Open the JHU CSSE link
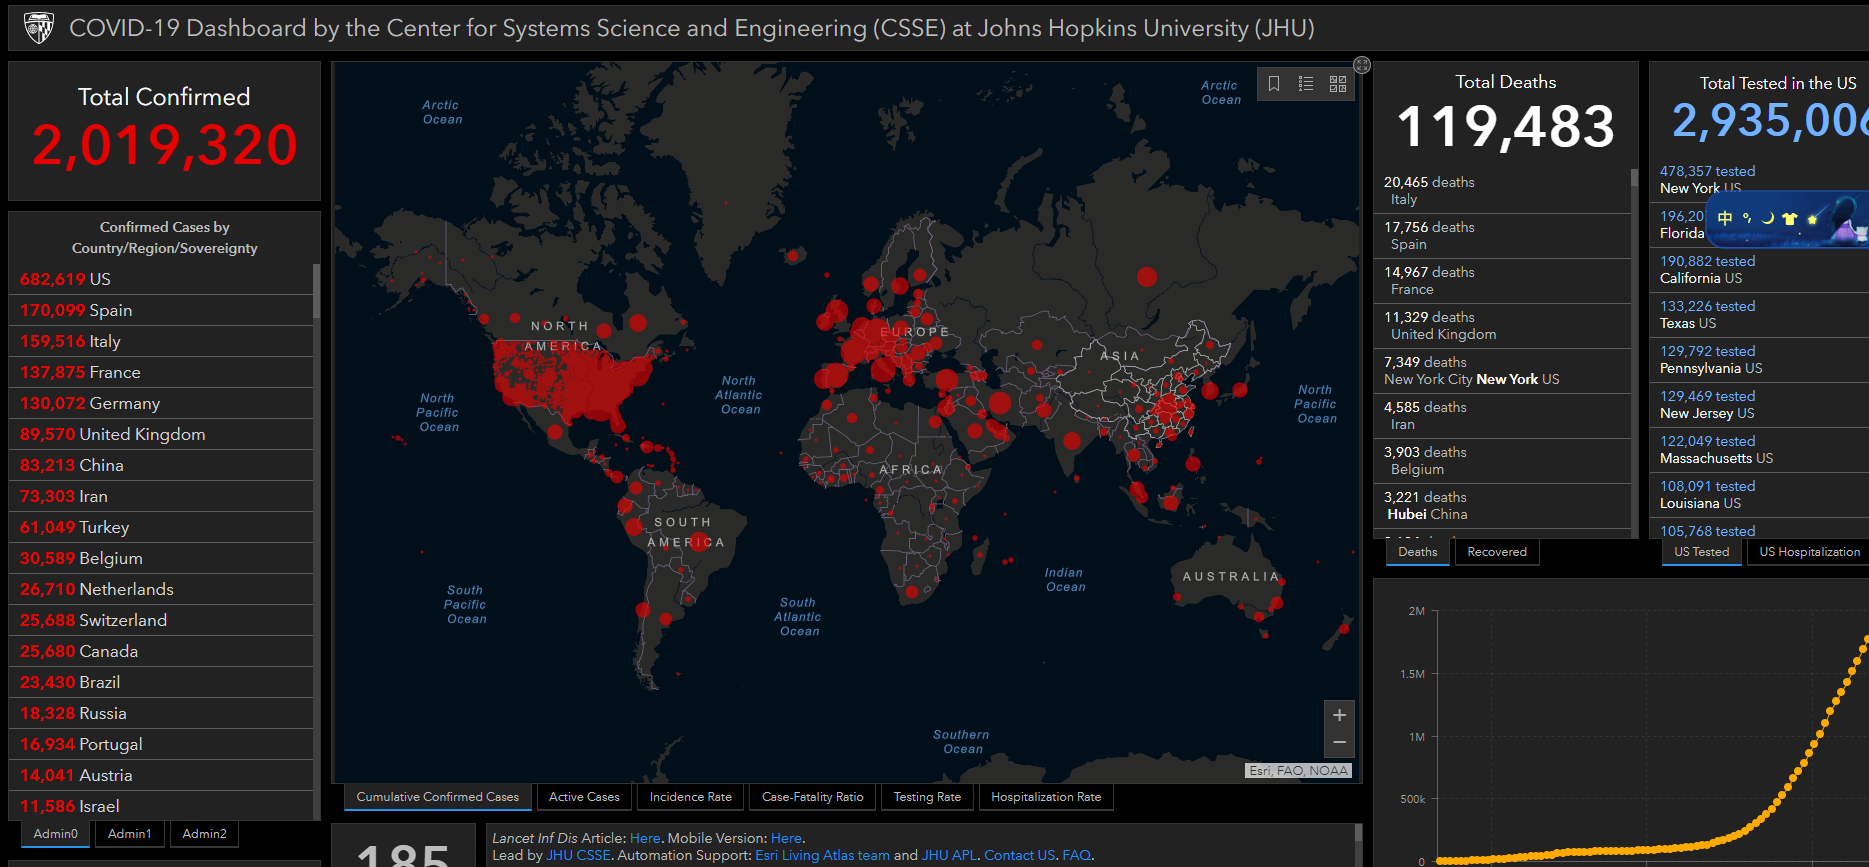This screenshot has height=867, width=1869. 578,855
